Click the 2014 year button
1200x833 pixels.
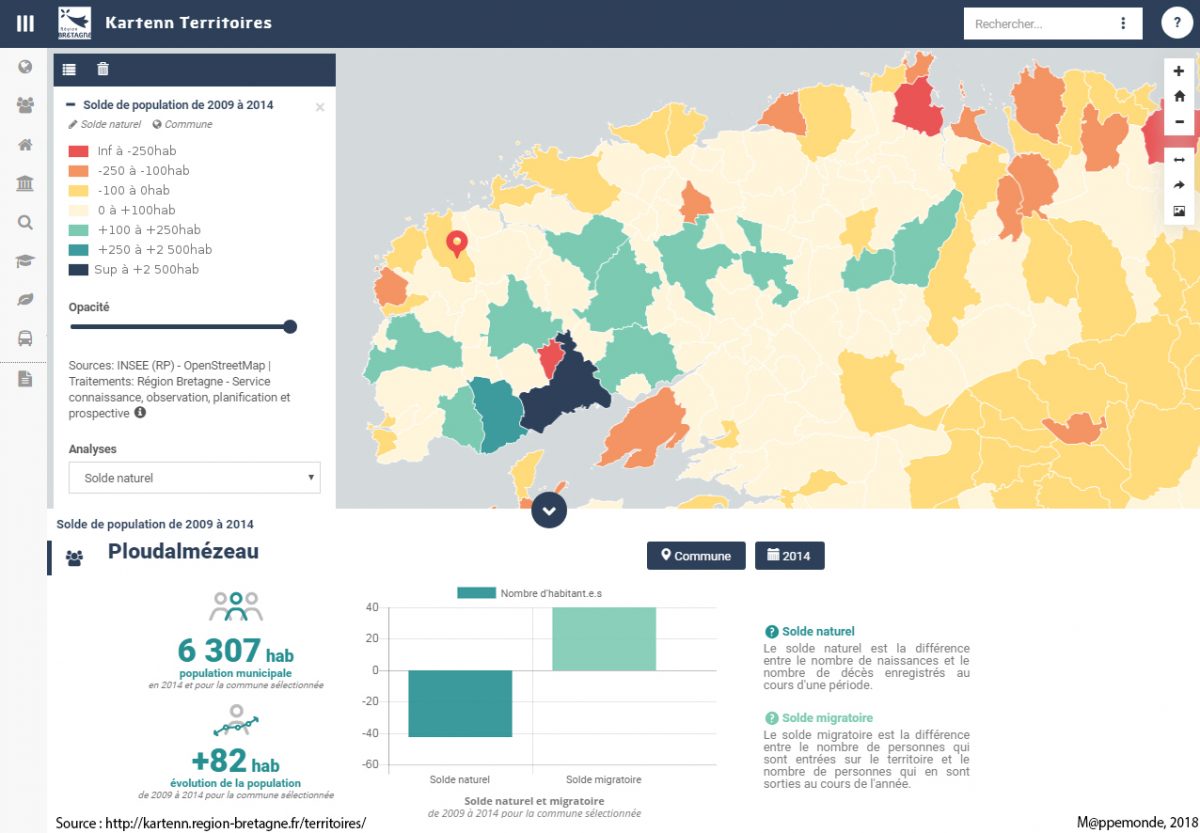click(x=789, y=556)
